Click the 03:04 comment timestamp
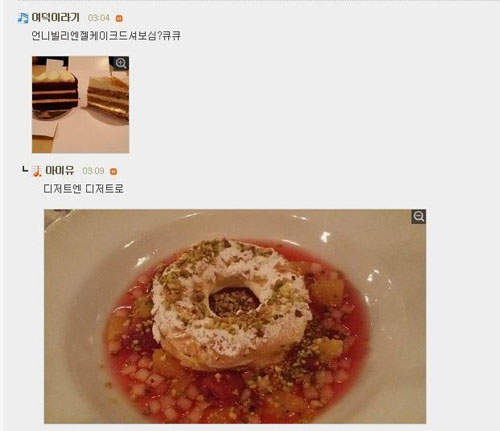 tap(99, 18)
